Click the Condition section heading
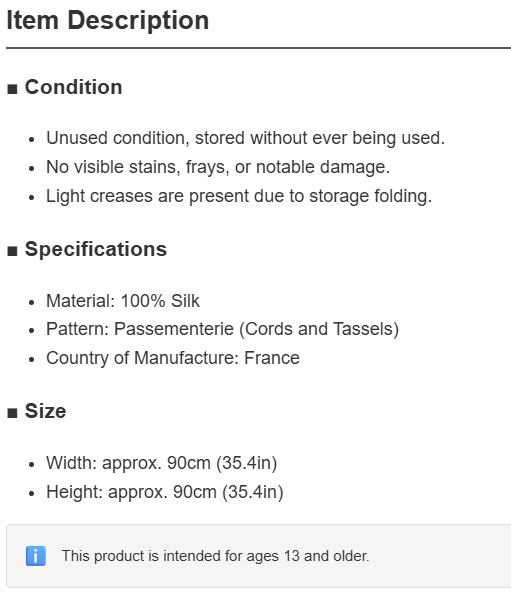This screenshot has width=511, height=607. pos(74,87)
